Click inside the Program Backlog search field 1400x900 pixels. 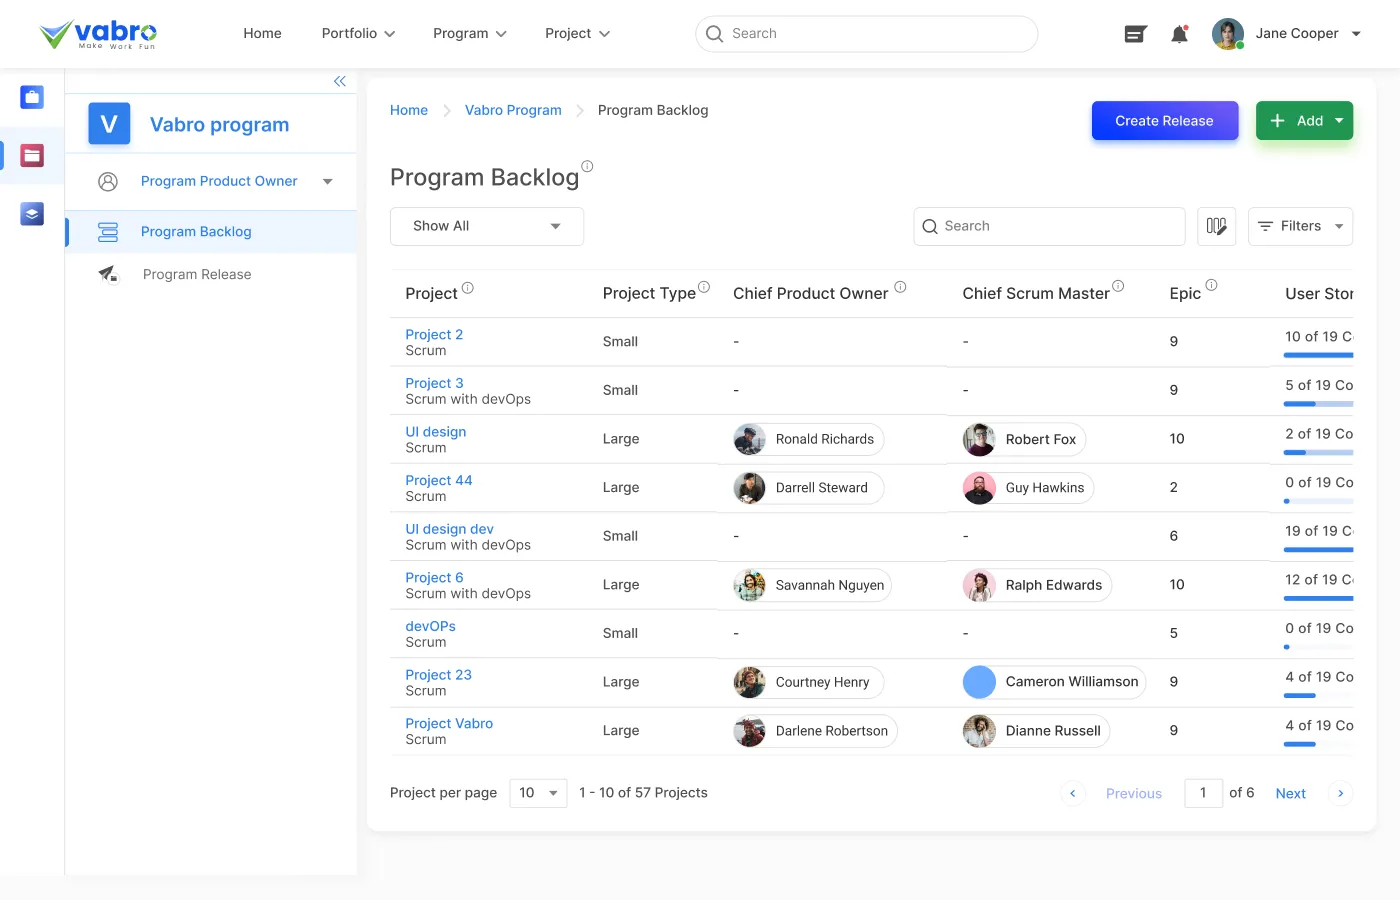click(x=1048, y=226)
